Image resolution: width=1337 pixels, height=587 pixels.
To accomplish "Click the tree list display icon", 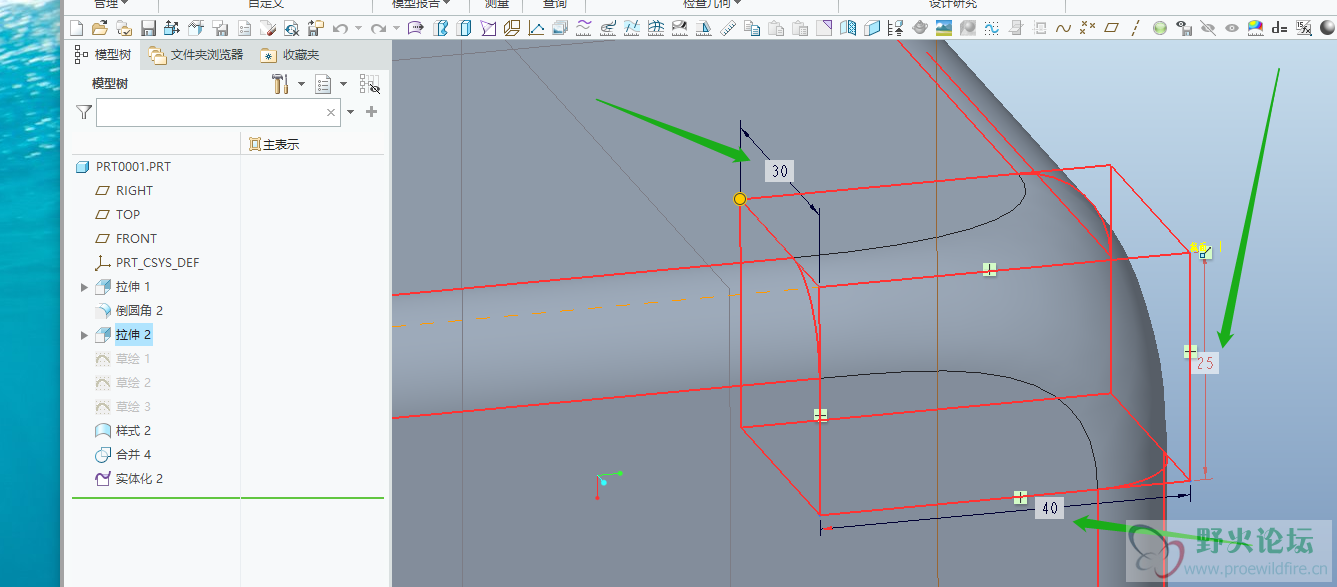I will pyautogui.click(x=323, y=84).
